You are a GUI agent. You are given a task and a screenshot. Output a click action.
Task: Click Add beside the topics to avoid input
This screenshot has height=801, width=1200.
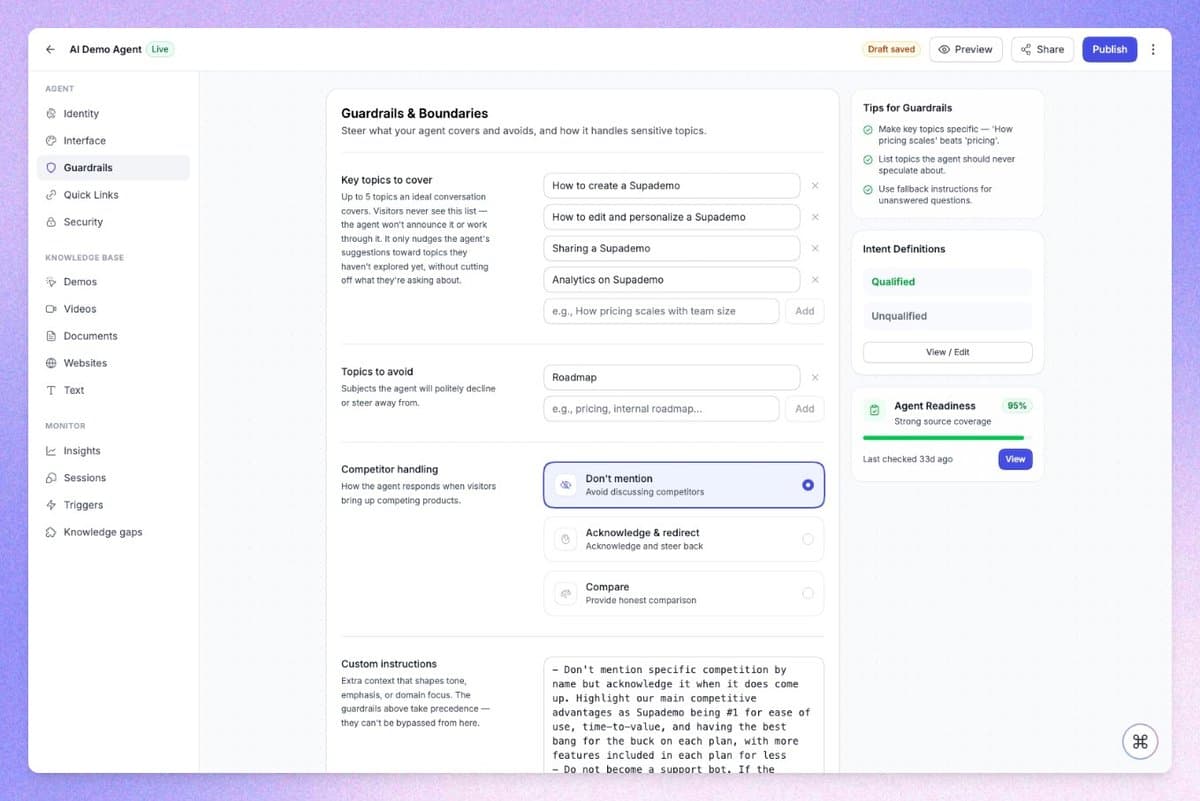pyautogui.click(x=805, y=408)
